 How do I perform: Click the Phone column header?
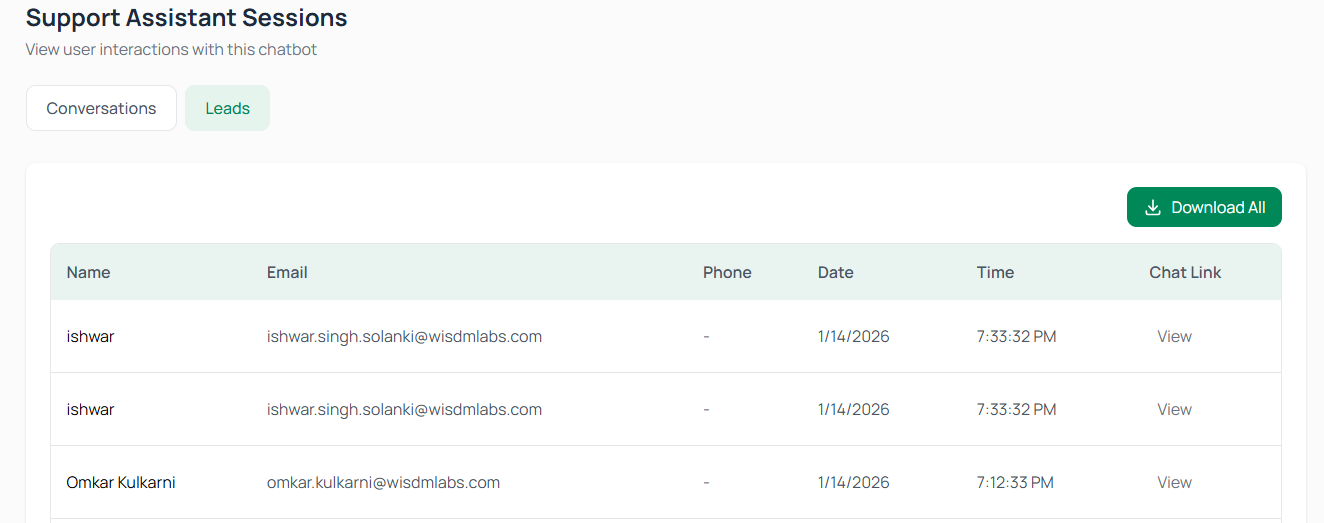(x=727, y=272)
